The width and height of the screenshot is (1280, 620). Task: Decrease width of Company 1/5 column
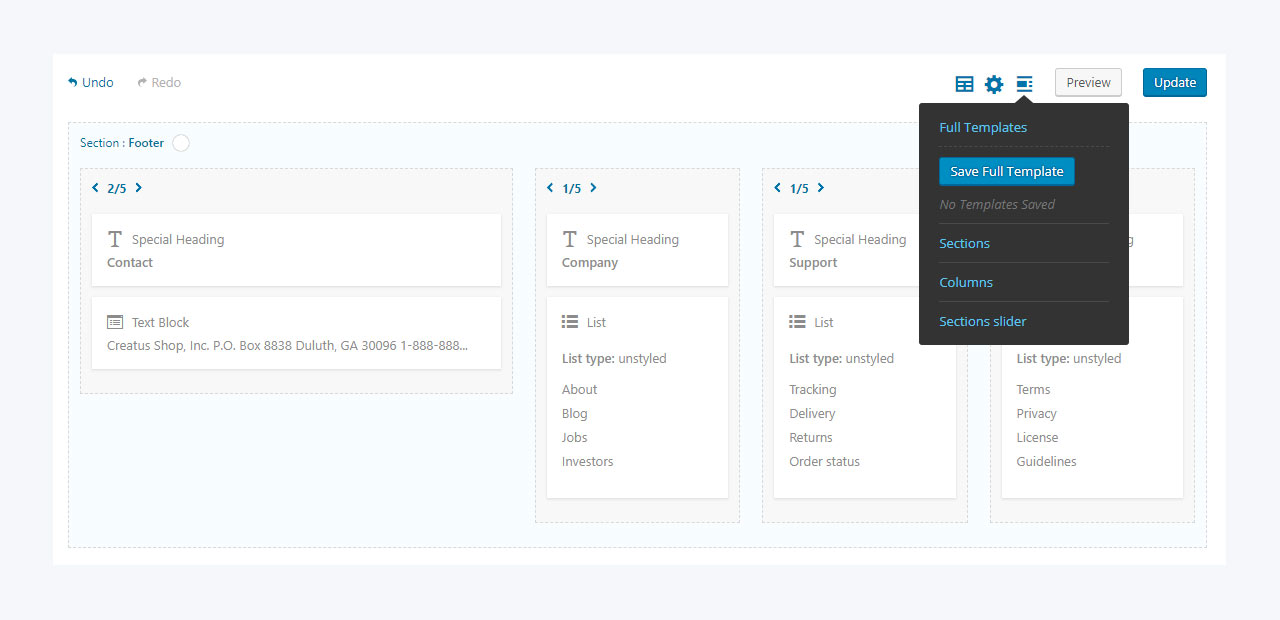[x=550, y=188]
